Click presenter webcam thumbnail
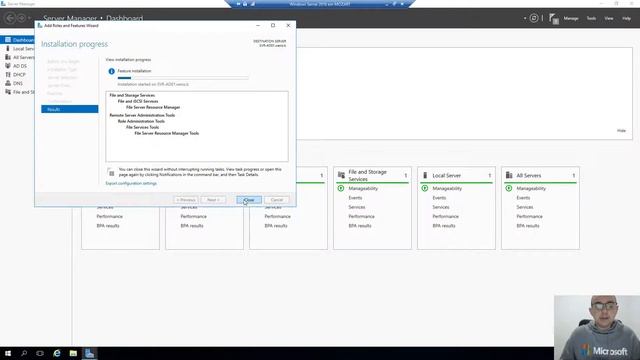This screenshot has width=640, height=360. tap(597, 327)
